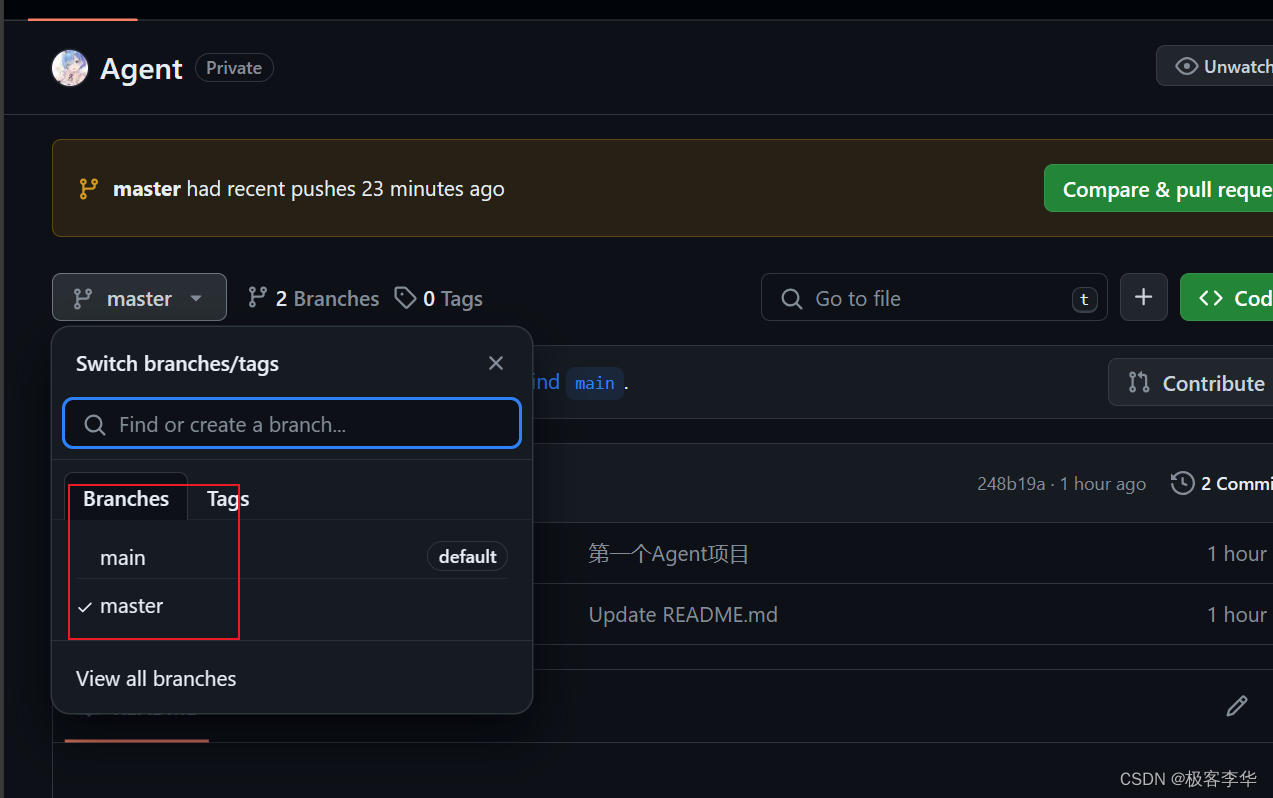Switch to the Tags tab

[x=228, y=498]
